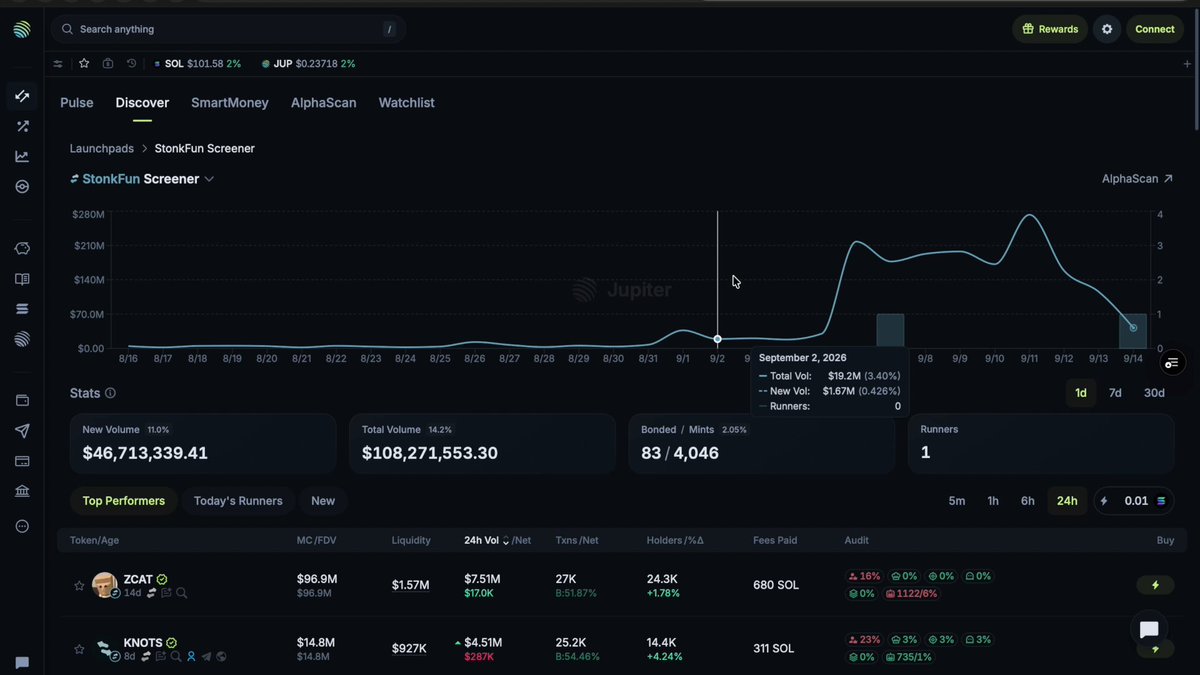The image size is (1200, 675).
Task: Open the swap arrows sidebar icon
Action: tap(22, 96)
